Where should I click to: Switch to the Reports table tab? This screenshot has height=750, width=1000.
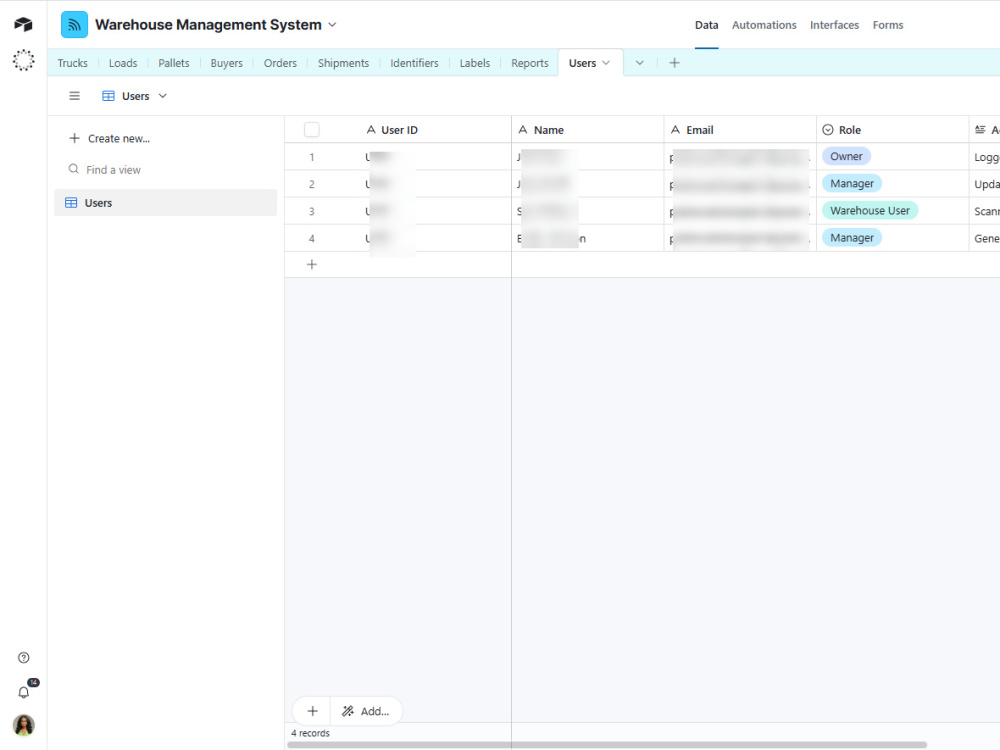pos(530,63)
